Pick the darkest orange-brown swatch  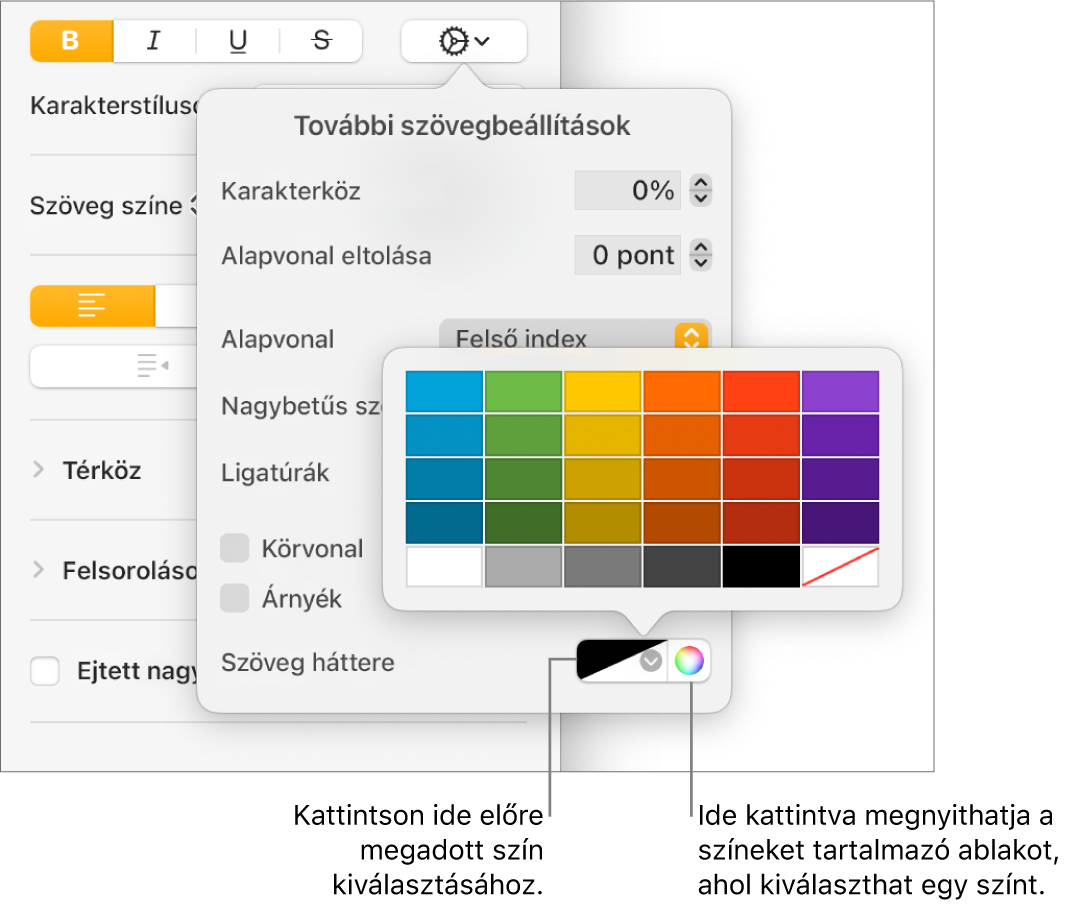point(682,523)
